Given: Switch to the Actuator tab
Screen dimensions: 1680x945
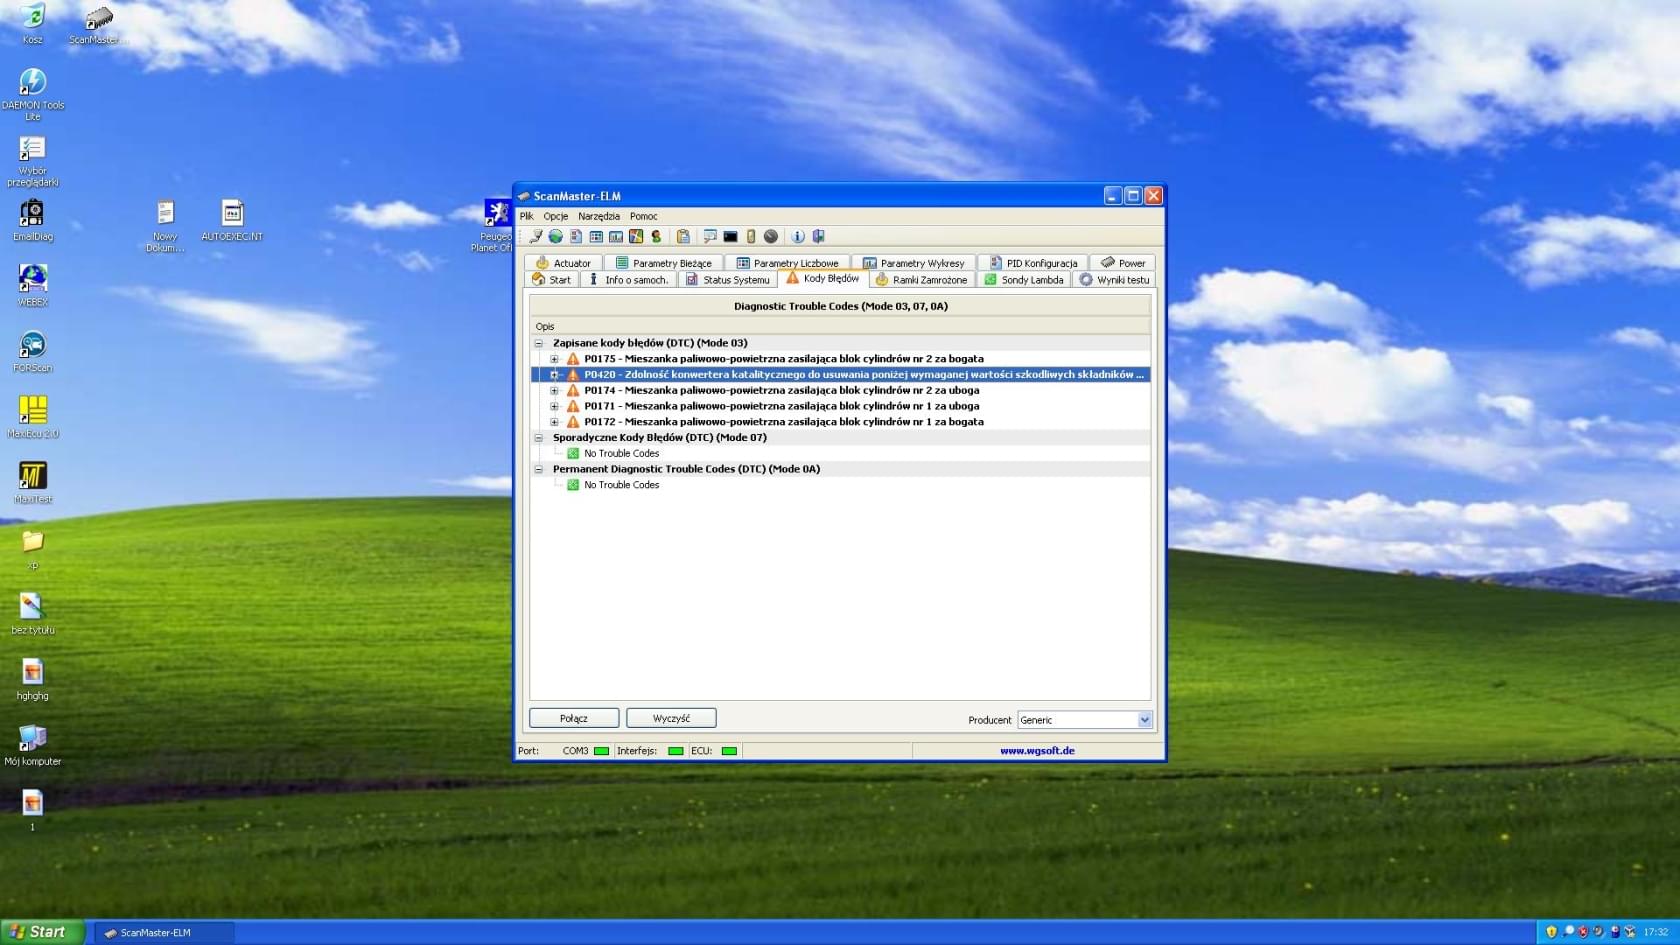Looking at the screenshot, I should [563, 263].
